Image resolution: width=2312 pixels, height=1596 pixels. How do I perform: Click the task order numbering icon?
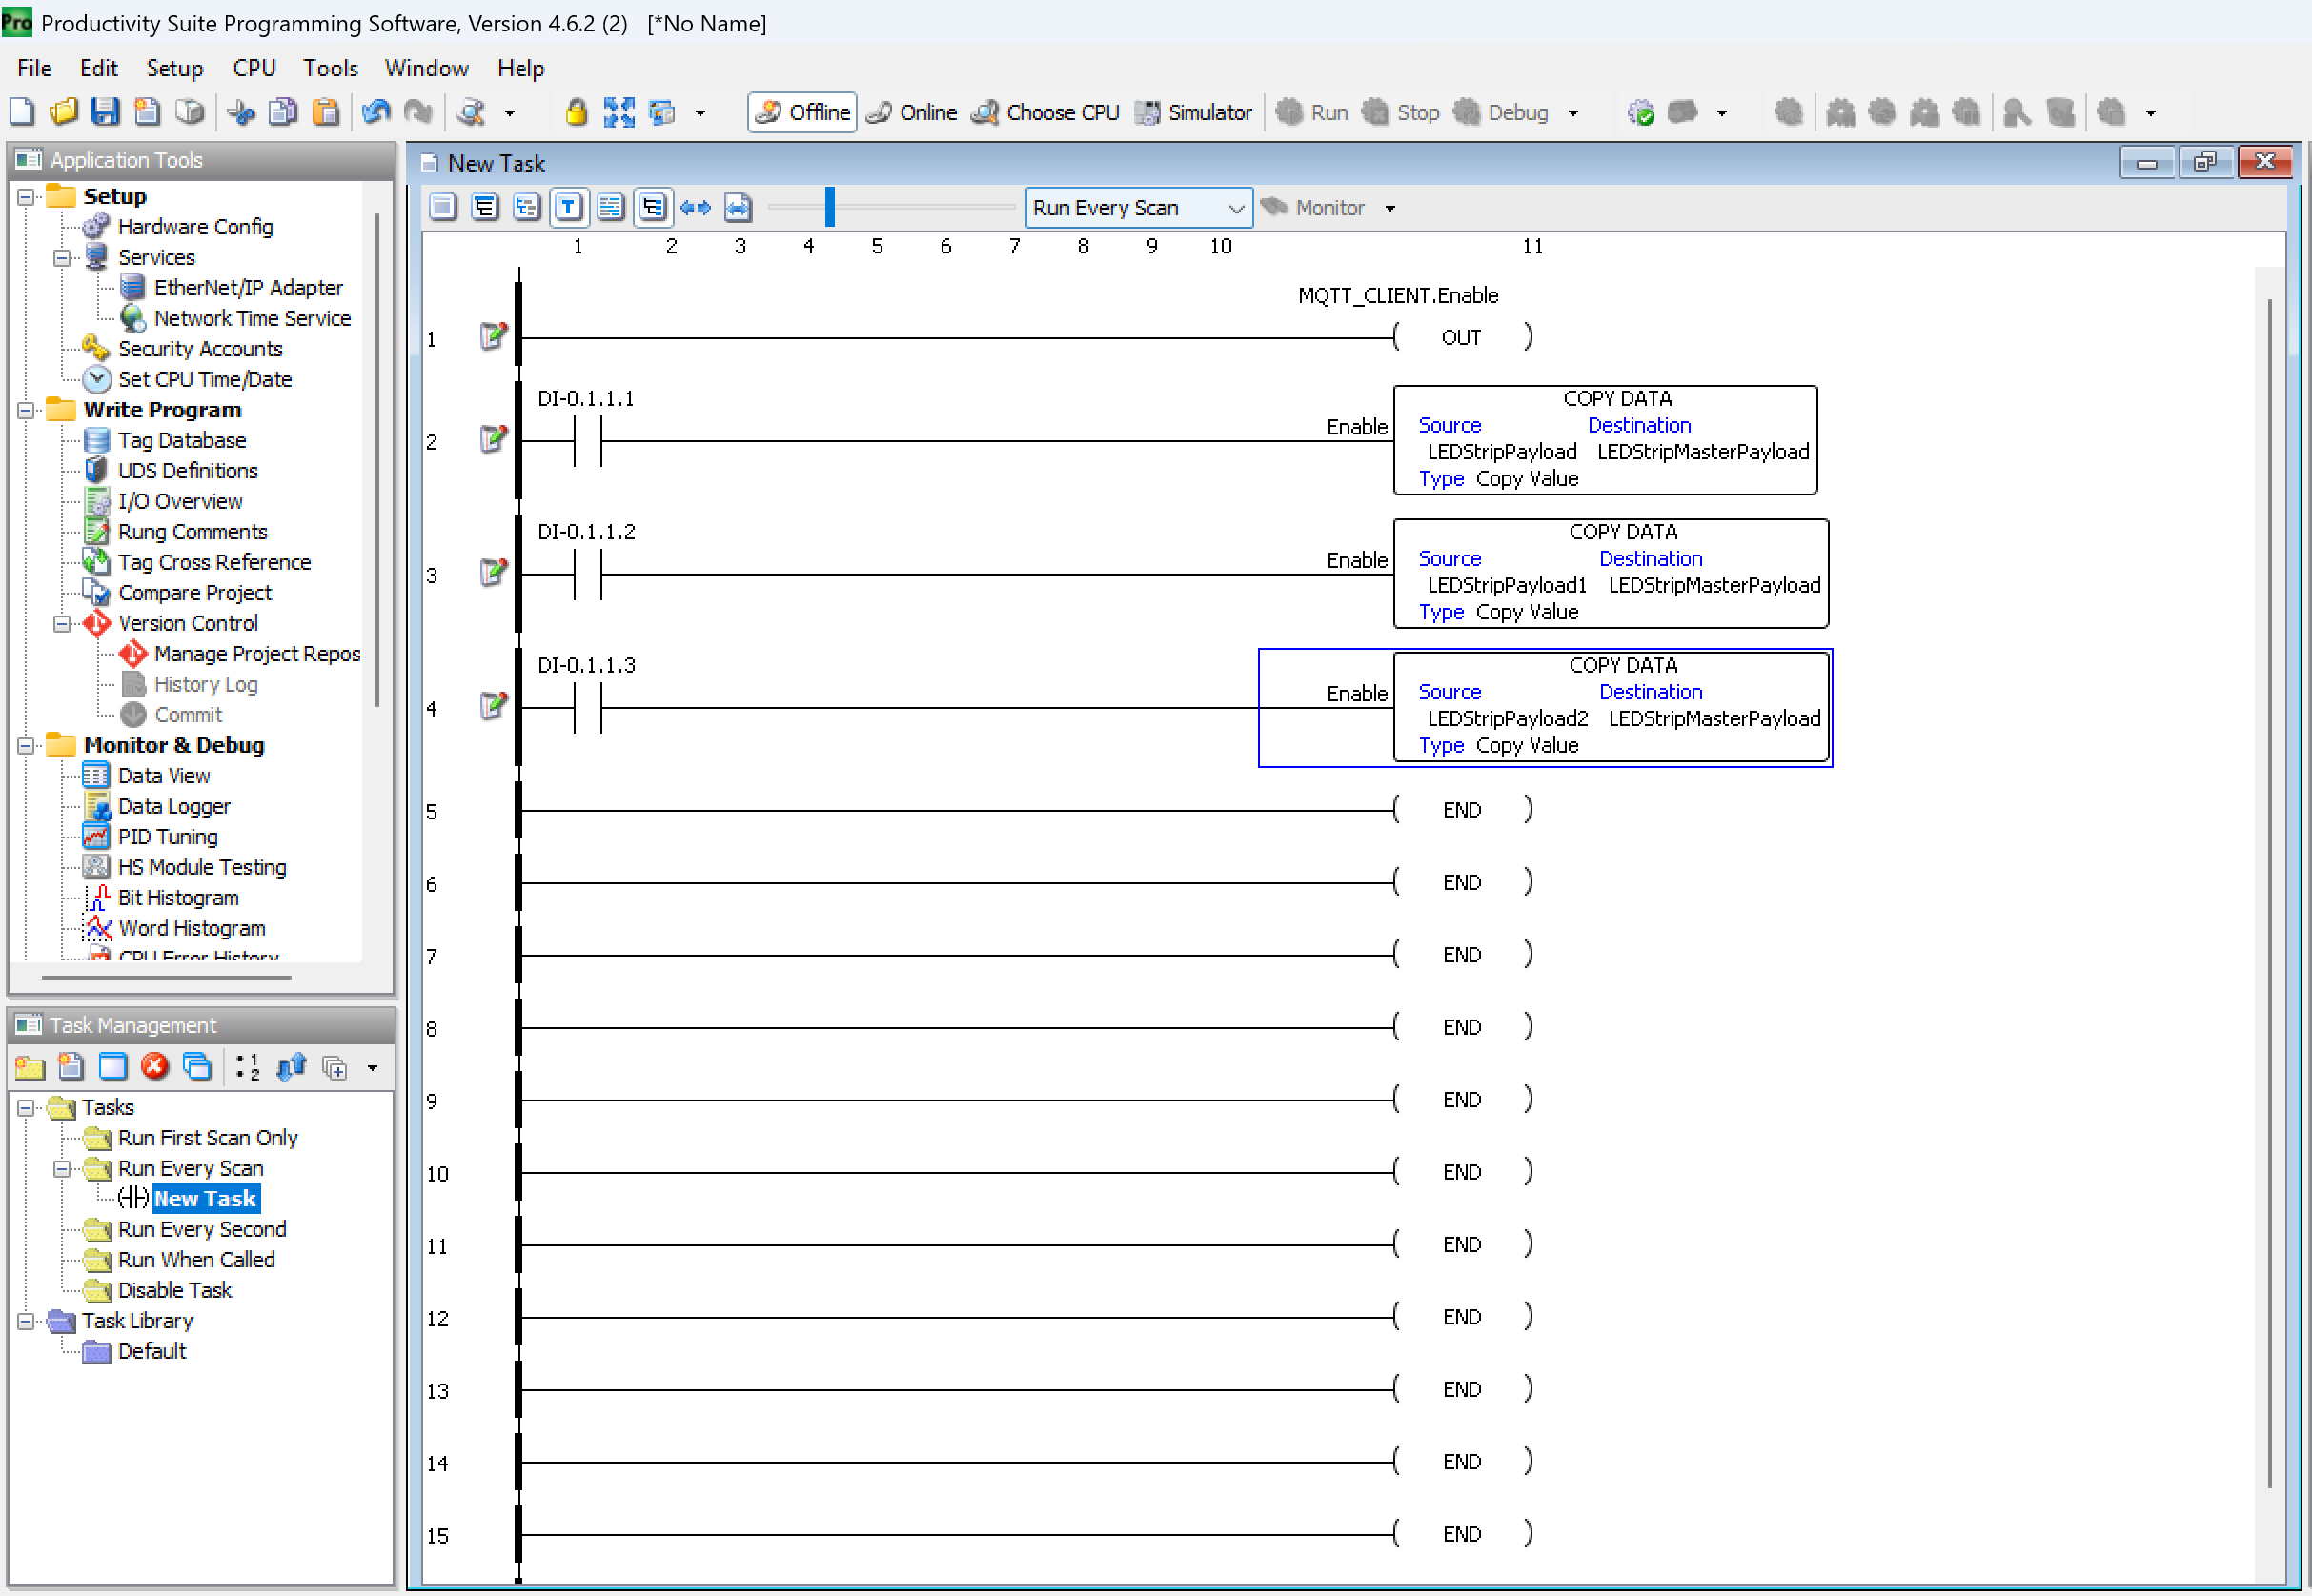[247, 1067]
